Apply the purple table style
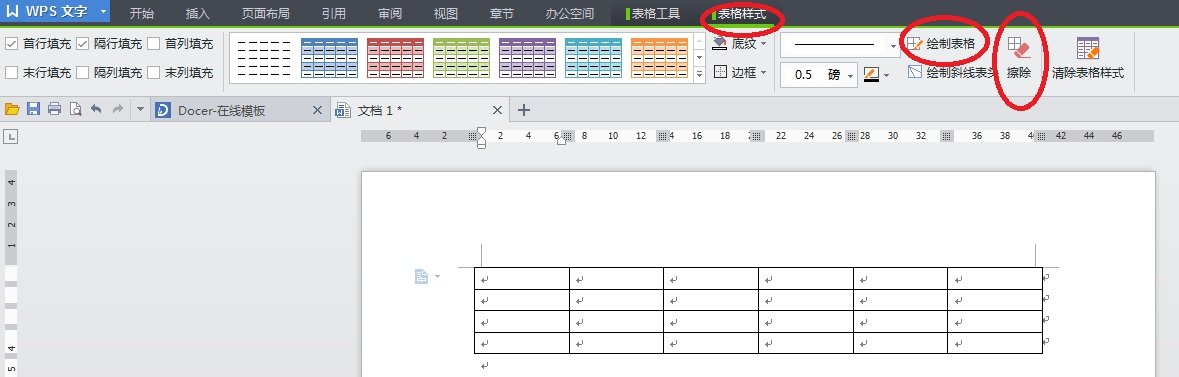The width and height of the screenshot is (1179, 377). pyautogui.click(x=528, y=58)
